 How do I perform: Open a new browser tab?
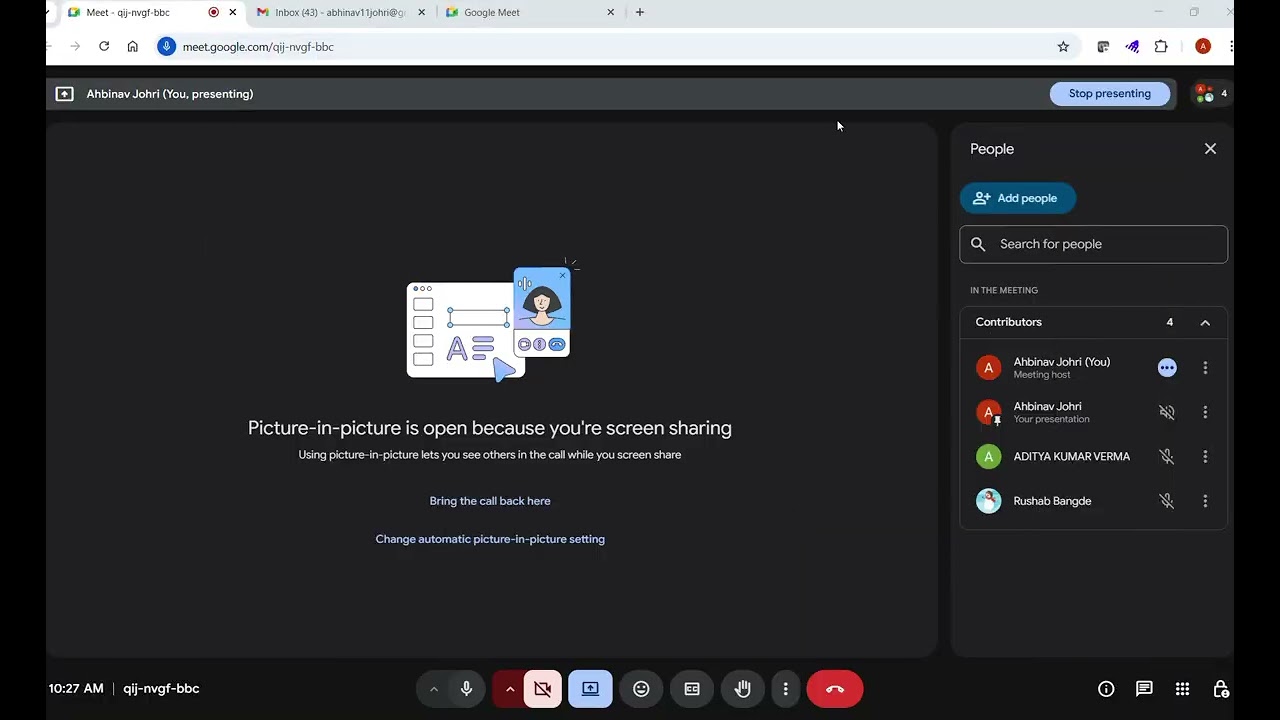(640, 12)
